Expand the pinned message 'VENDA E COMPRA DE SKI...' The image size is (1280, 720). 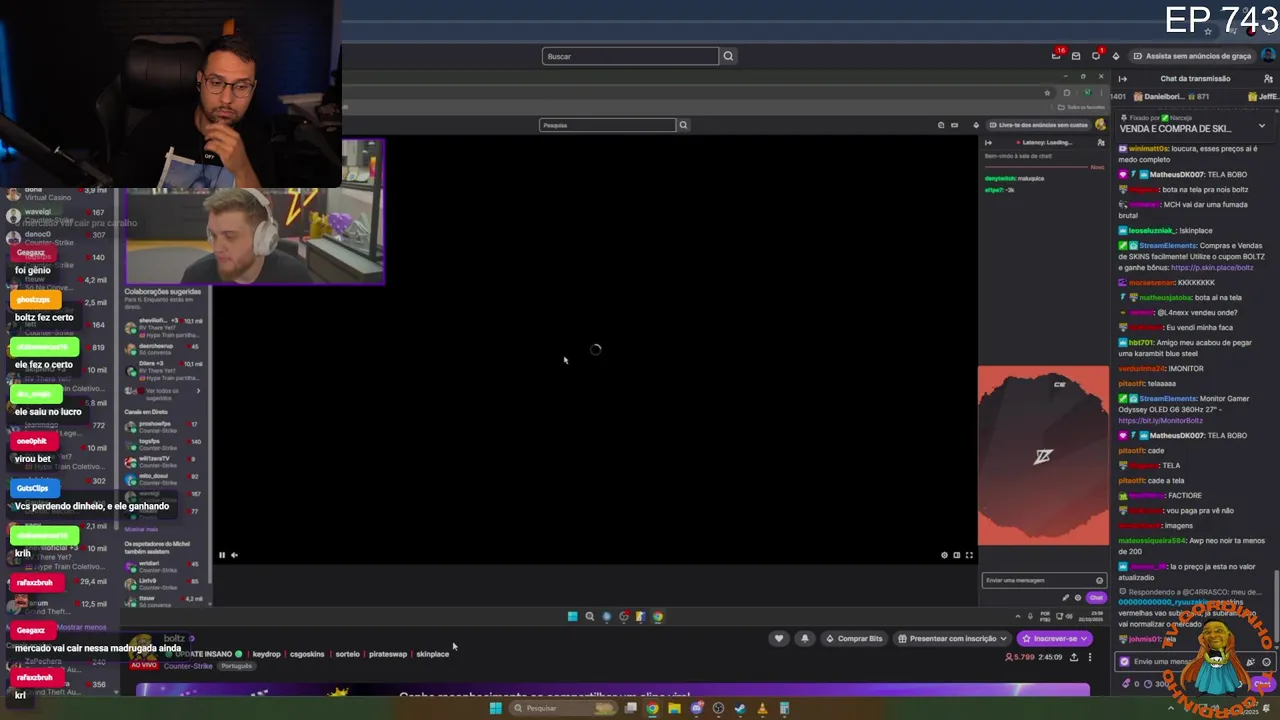tap(1261, 127)
